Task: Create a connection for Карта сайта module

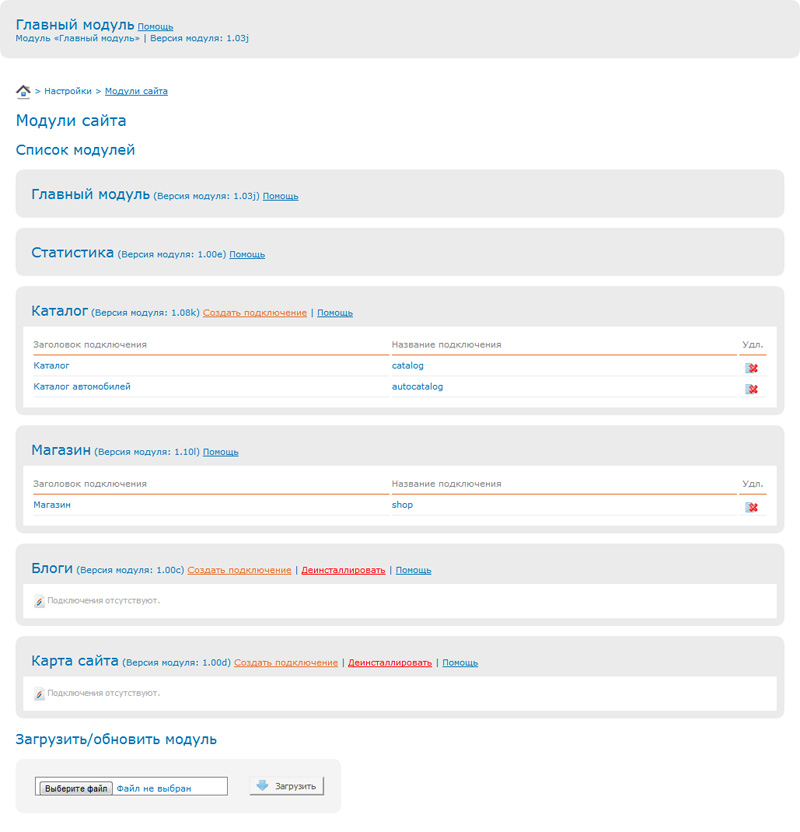Action: coord(286,663)
